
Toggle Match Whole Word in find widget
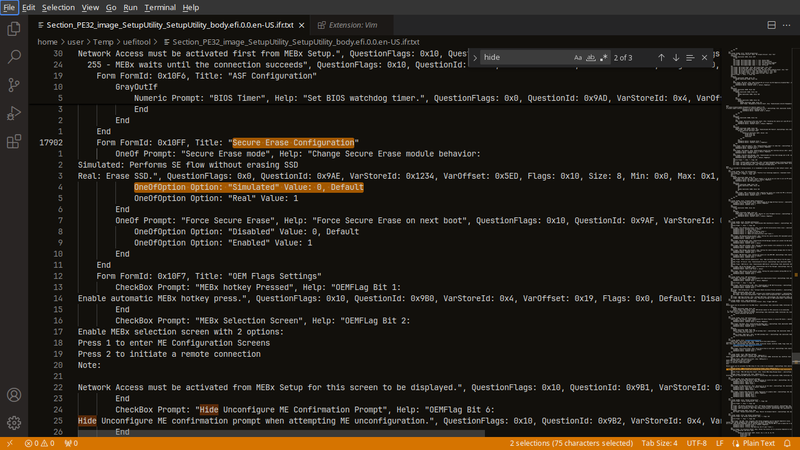pyautogui.click(x=591, y=58)
